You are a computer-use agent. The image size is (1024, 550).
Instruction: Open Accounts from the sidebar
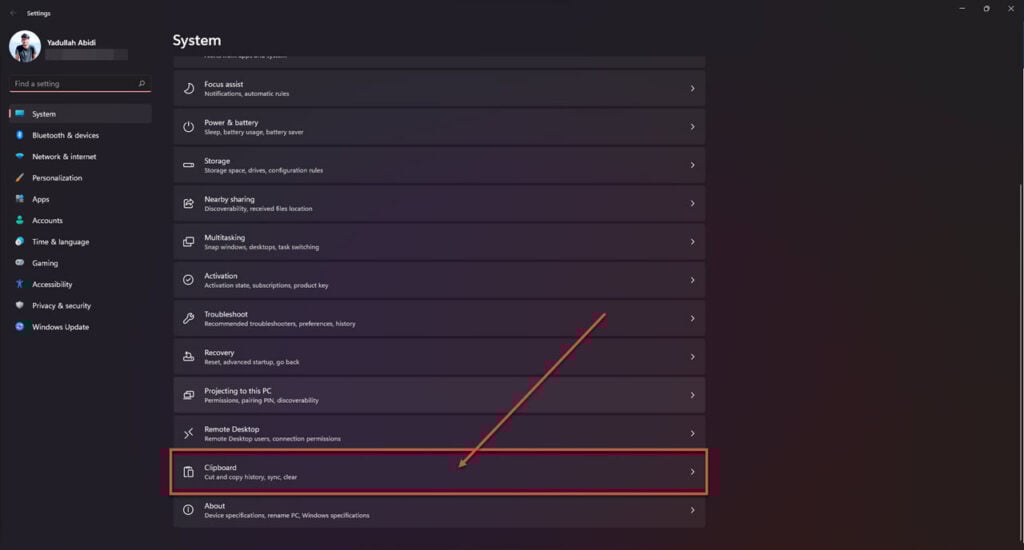click(80, 221)
